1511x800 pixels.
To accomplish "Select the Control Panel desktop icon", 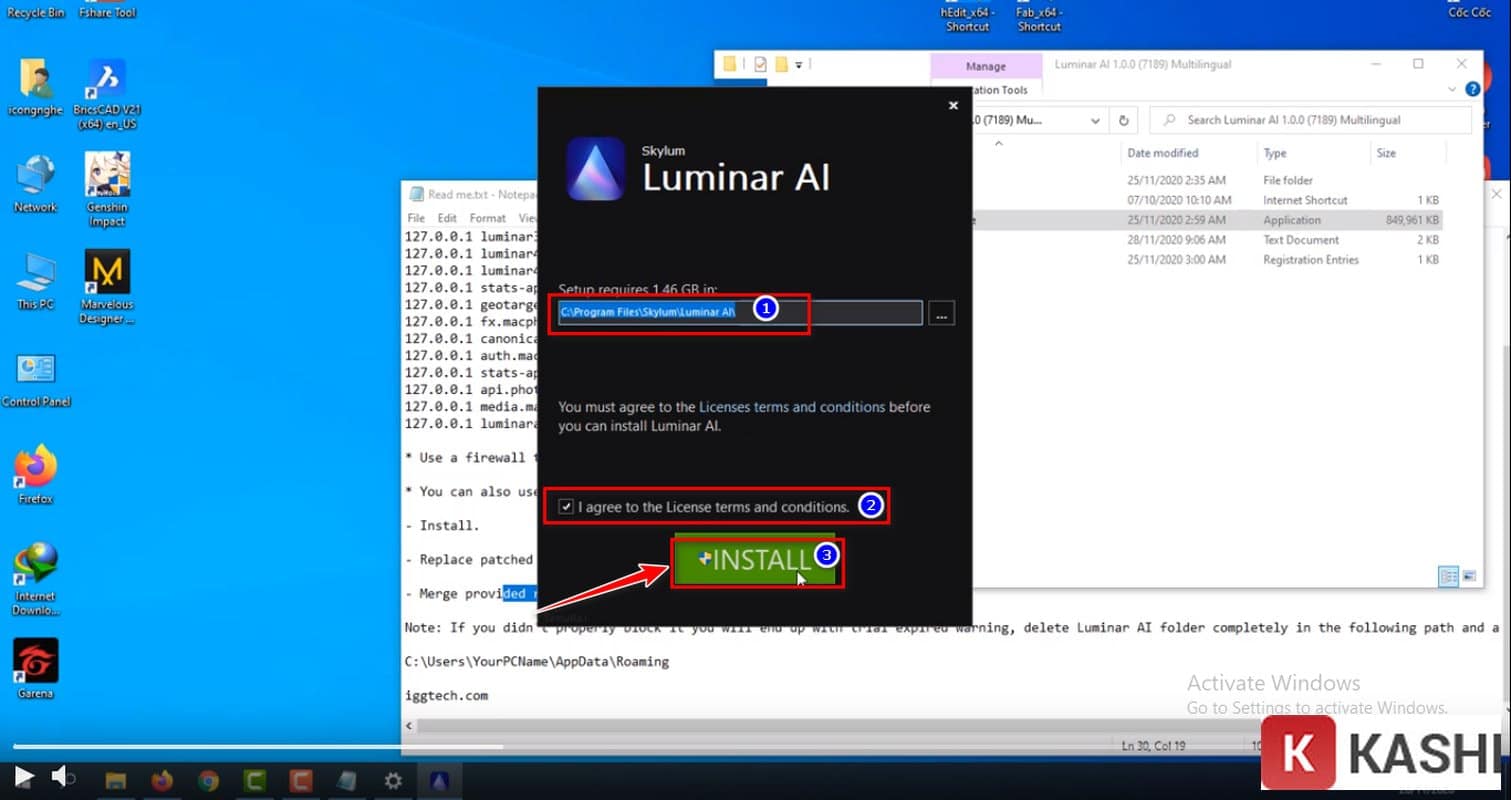I will click(36, 379).
